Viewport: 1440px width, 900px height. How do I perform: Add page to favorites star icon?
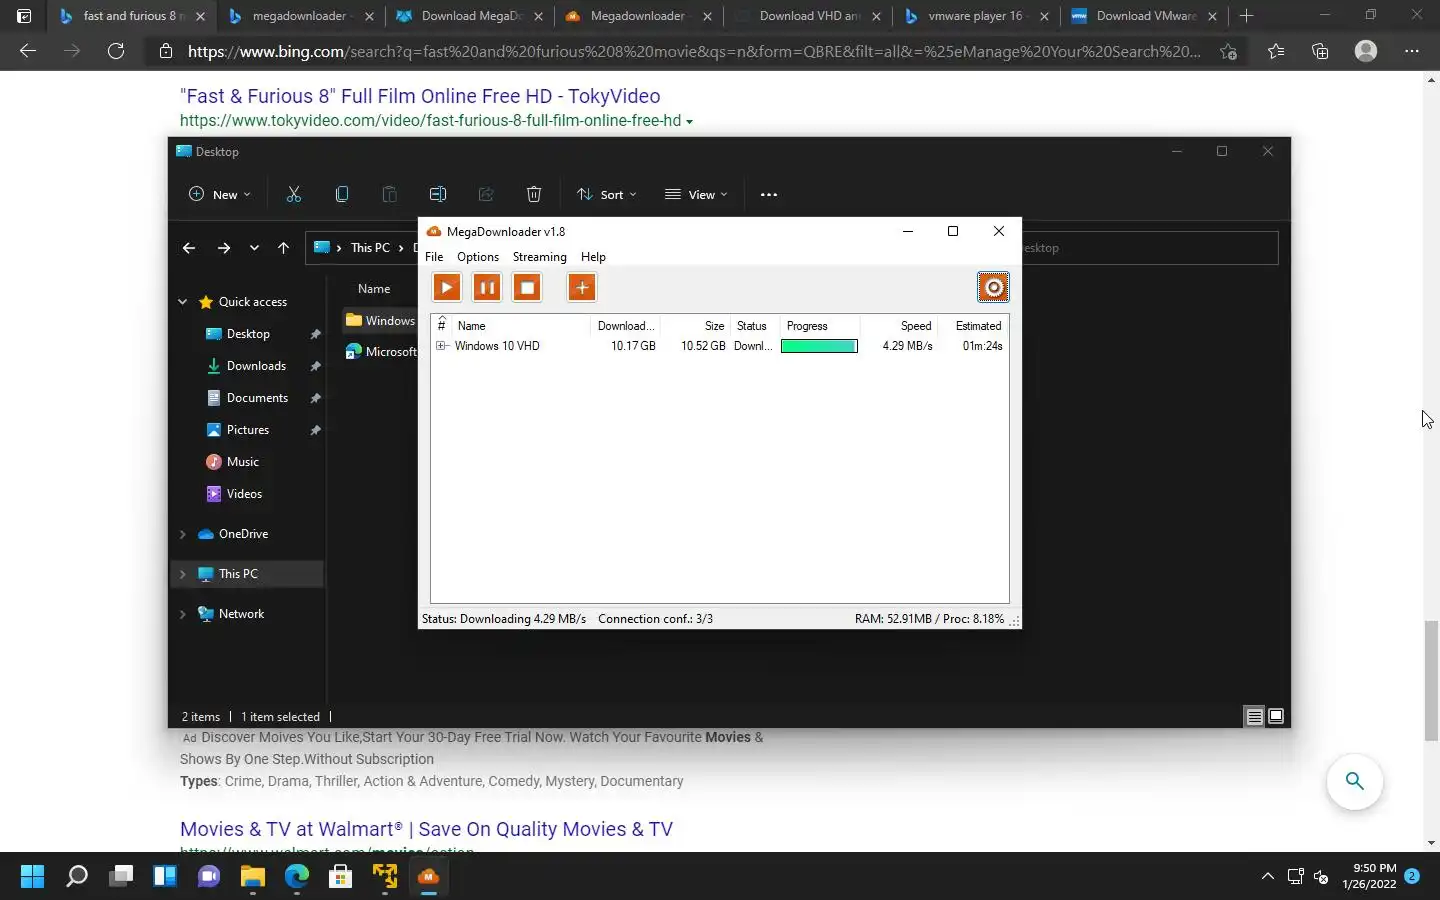[x=1228, y=51]
